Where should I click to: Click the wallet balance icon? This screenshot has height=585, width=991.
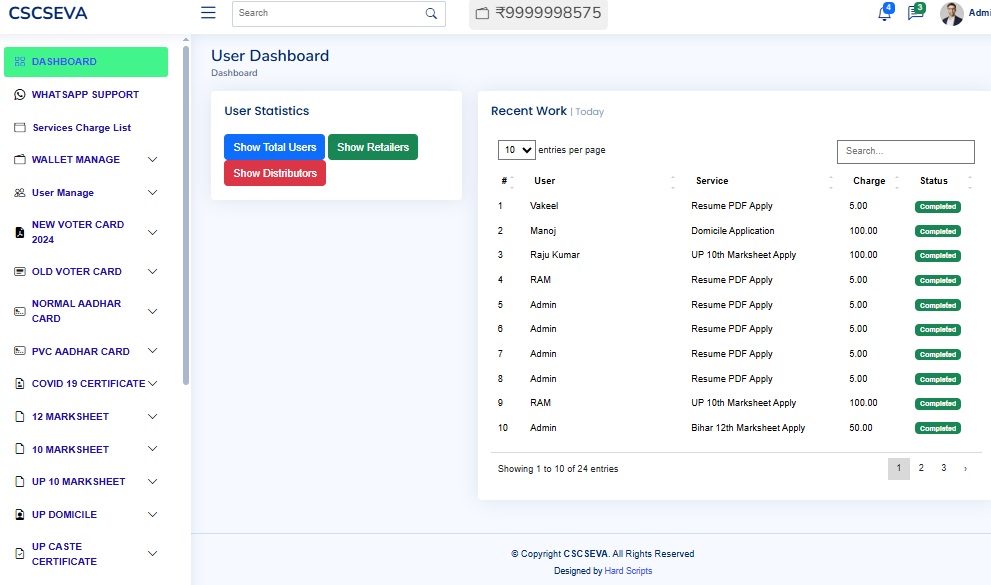point(482,14)
